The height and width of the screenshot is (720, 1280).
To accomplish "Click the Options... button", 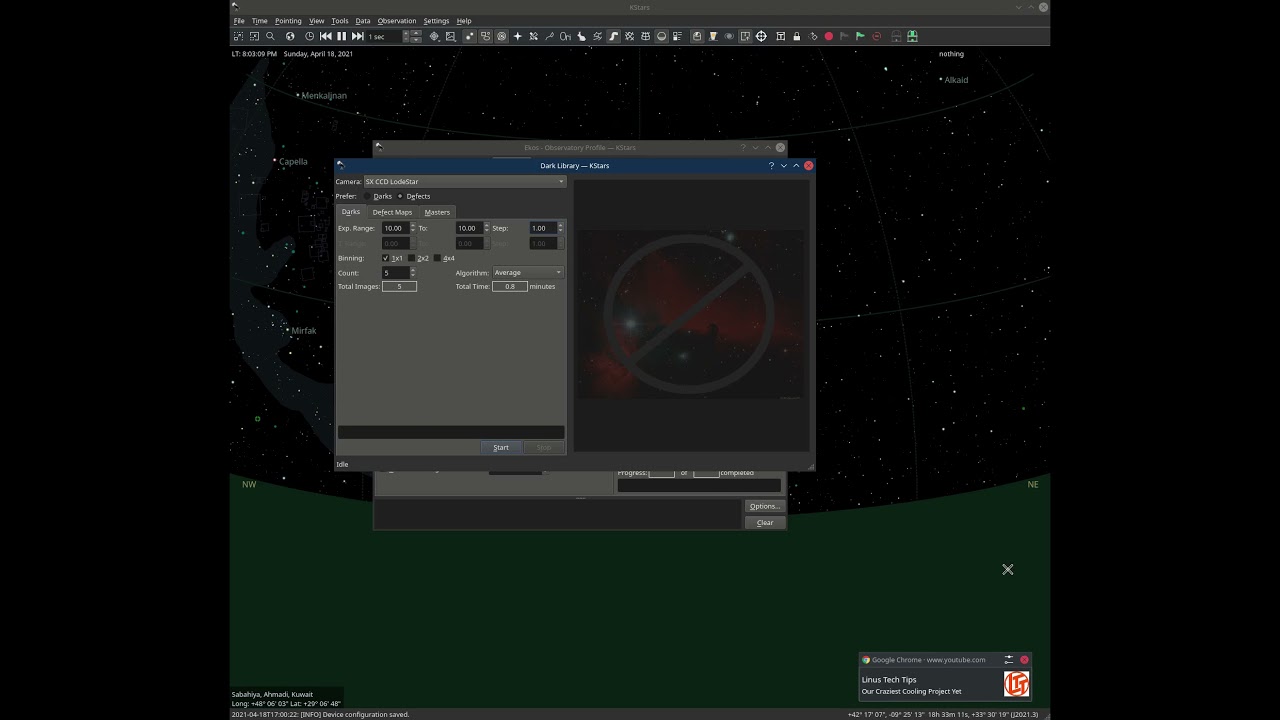I will pyautogui.click(x=765, y=506).
